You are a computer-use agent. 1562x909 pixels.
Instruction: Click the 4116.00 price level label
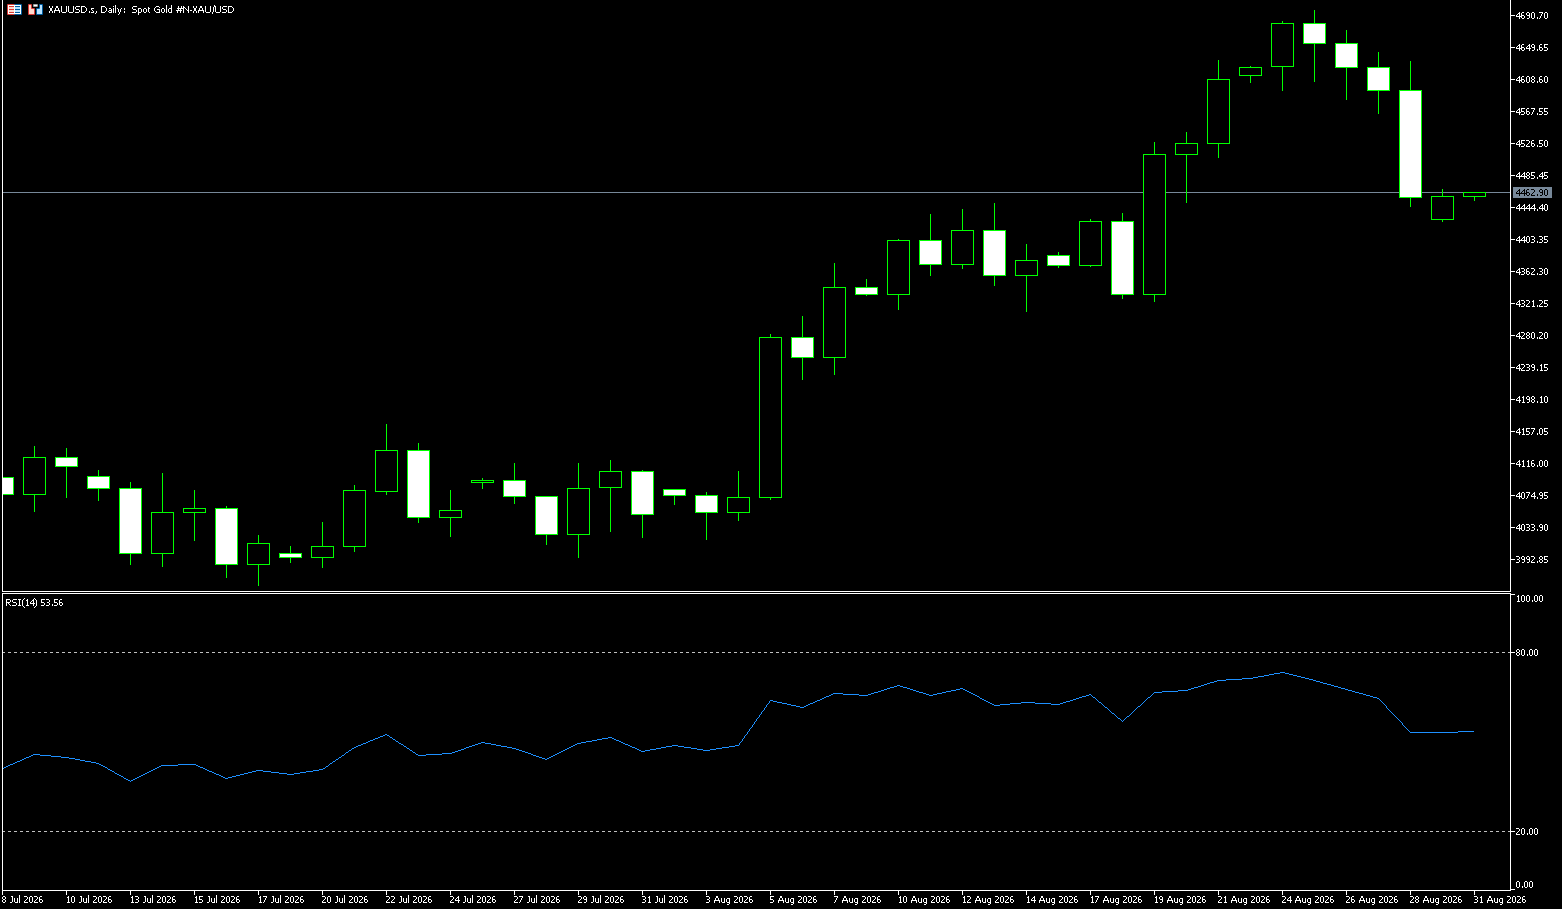tap(1532, 464)
